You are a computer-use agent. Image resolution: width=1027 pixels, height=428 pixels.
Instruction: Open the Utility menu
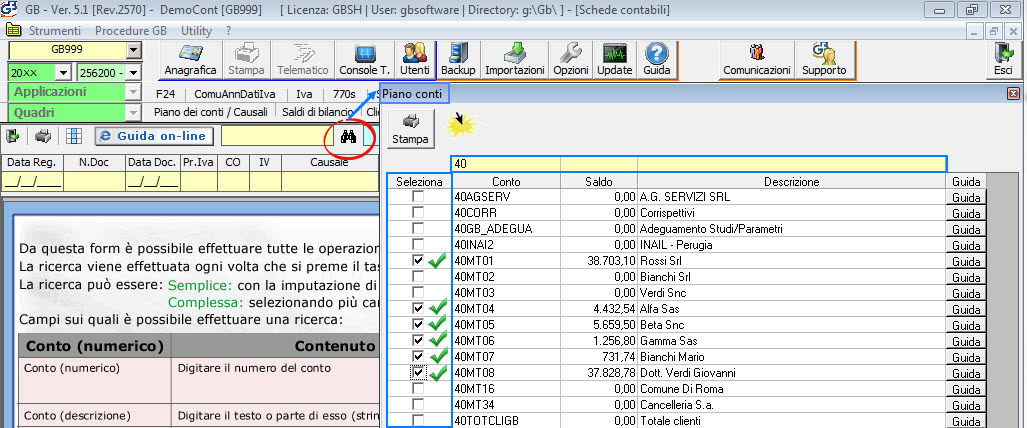196,31
